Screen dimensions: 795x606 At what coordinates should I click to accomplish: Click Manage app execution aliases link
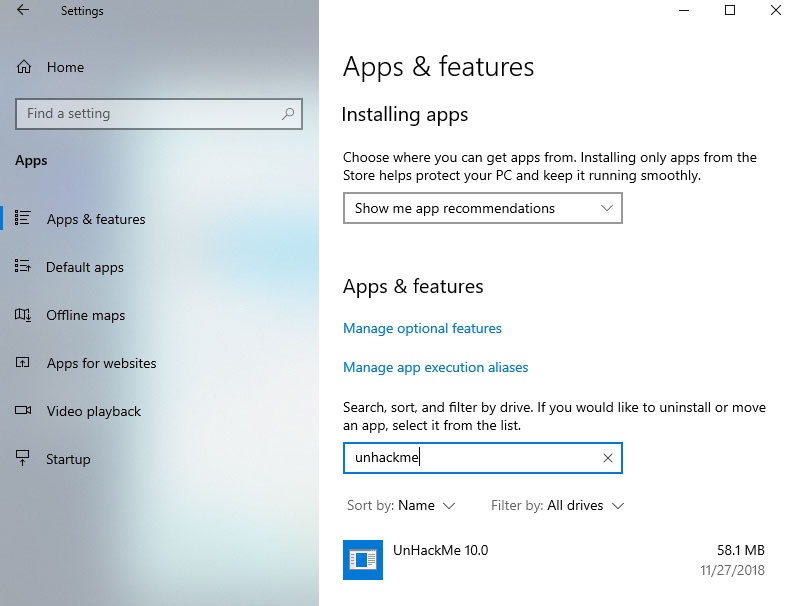click(436, 367)
